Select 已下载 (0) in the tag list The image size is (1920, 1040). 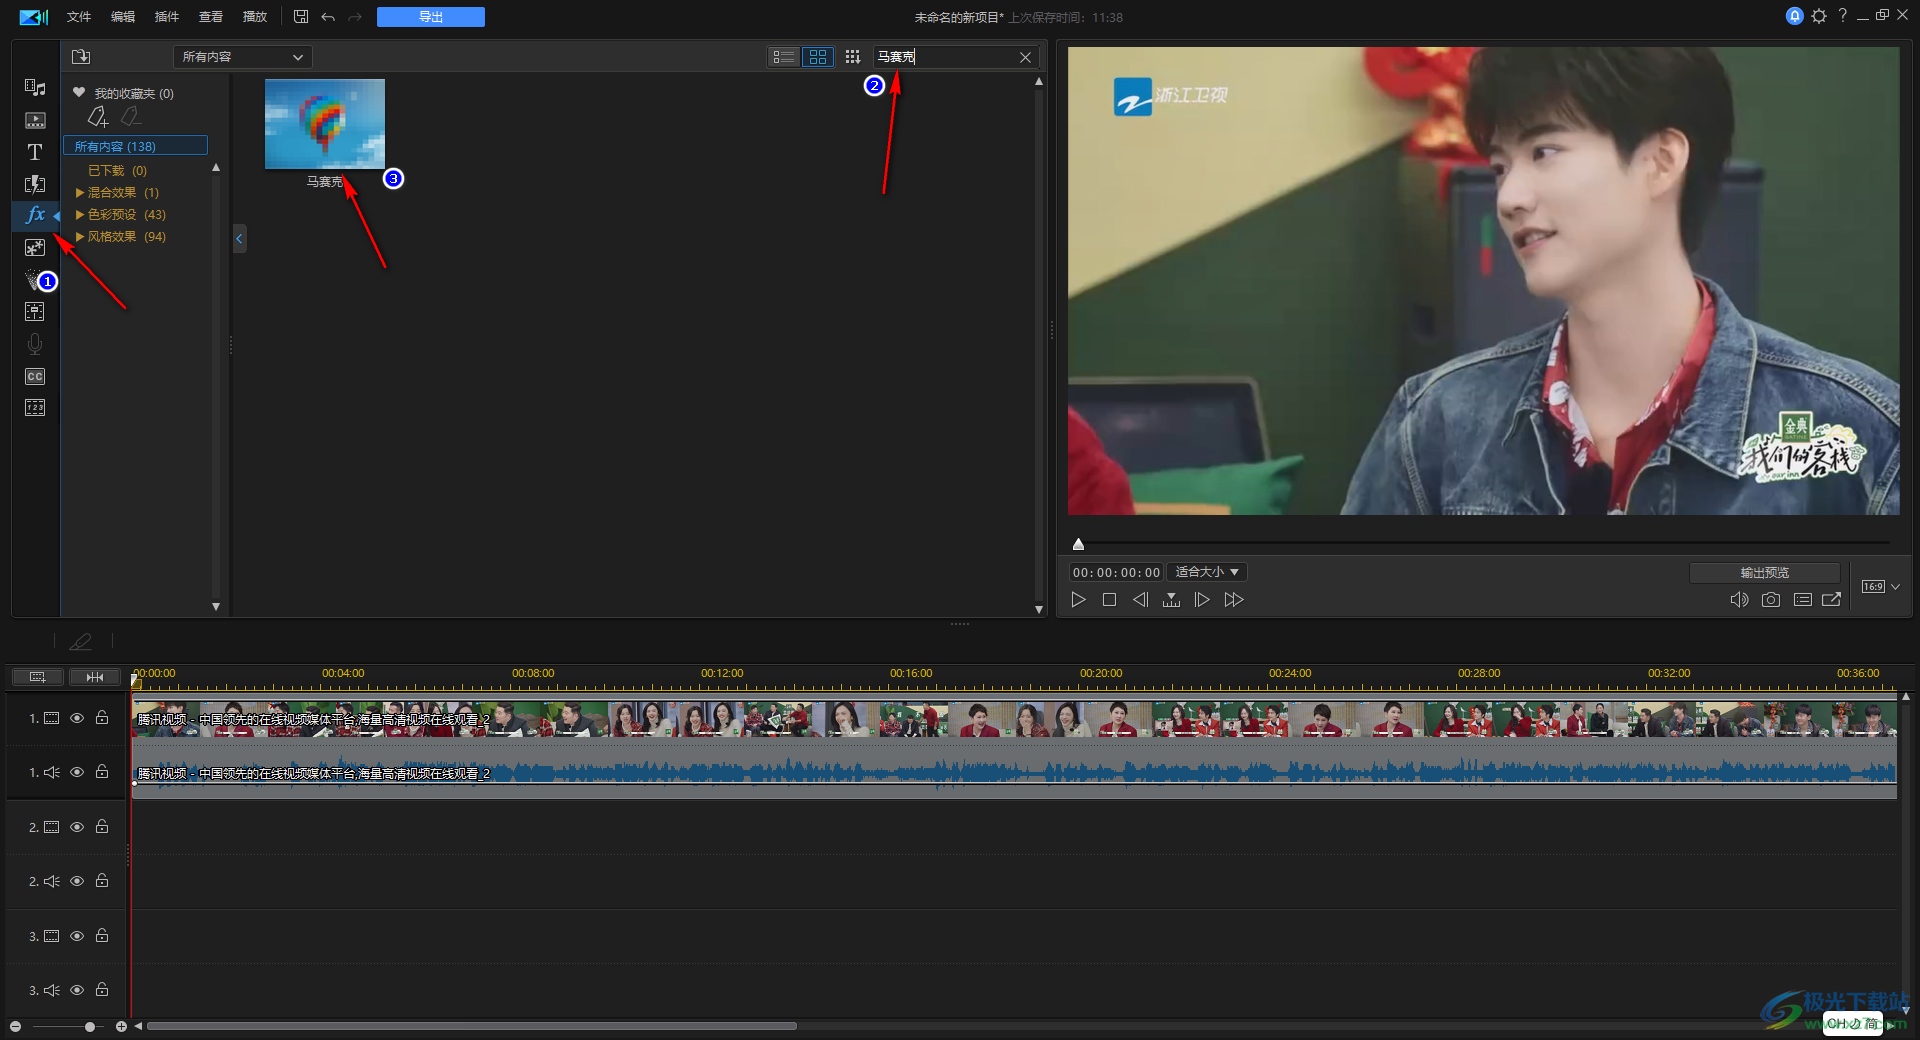[x=117, y=170]
